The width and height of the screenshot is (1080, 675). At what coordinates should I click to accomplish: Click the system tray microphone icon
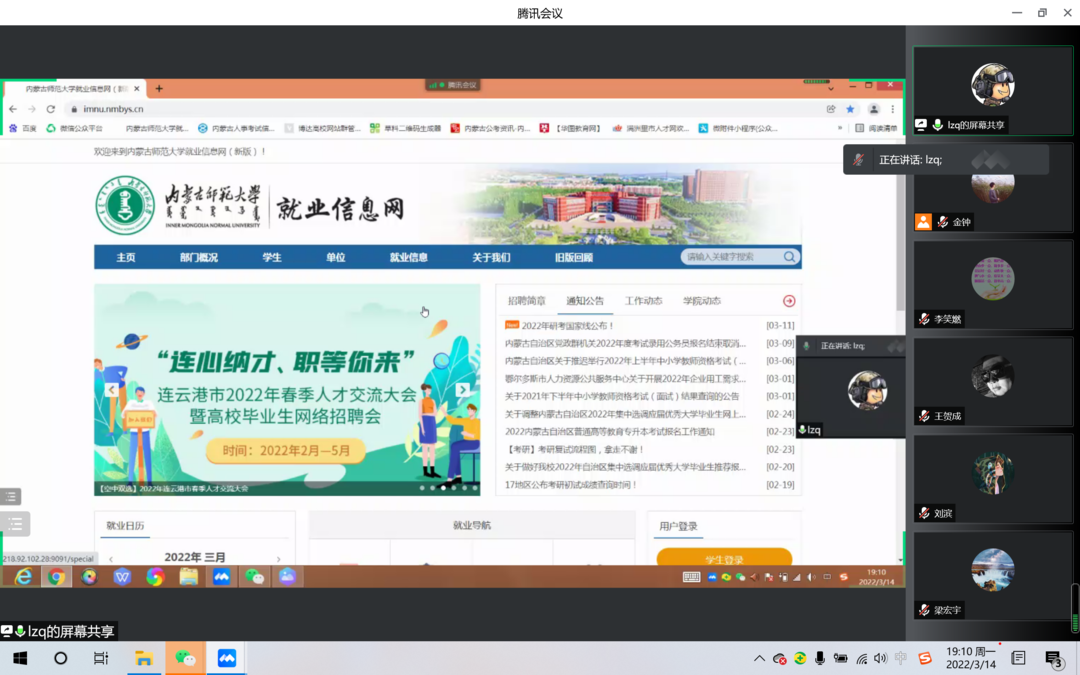pyautogui.click(x=820, y=658)
